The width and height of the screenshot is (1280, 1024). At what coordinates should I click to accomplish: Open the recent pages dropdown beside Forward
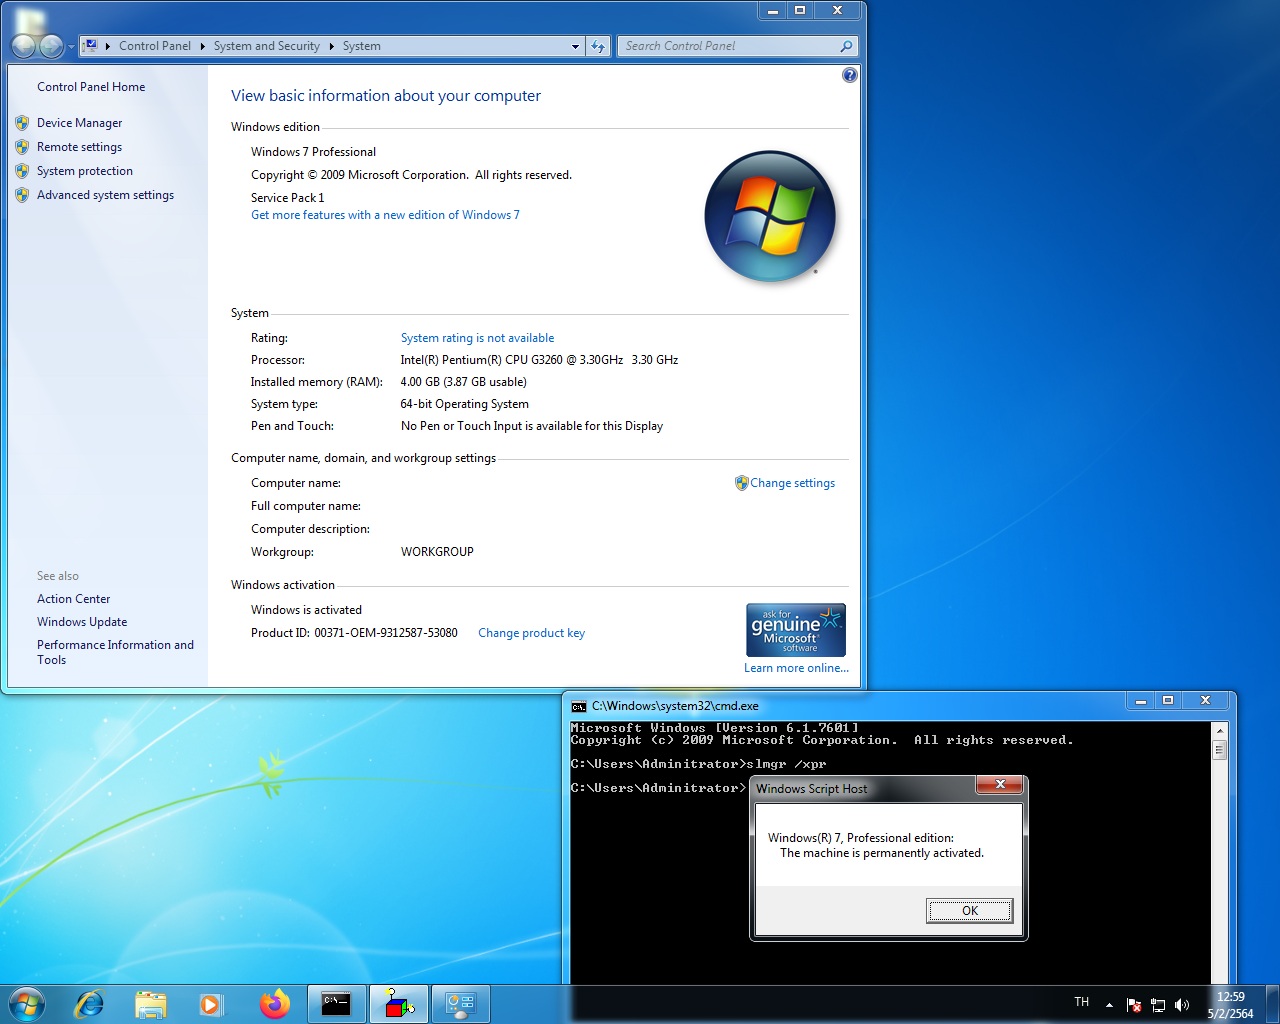tap(71, 47)
